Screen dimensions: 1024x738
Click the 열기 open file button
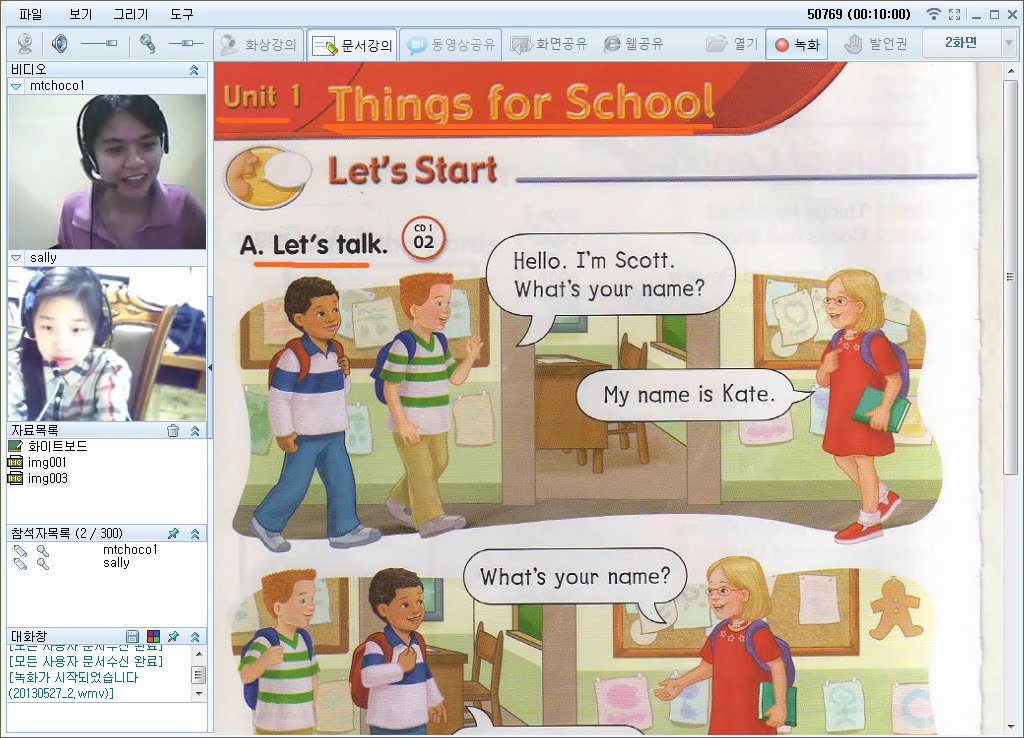(731, 44)
